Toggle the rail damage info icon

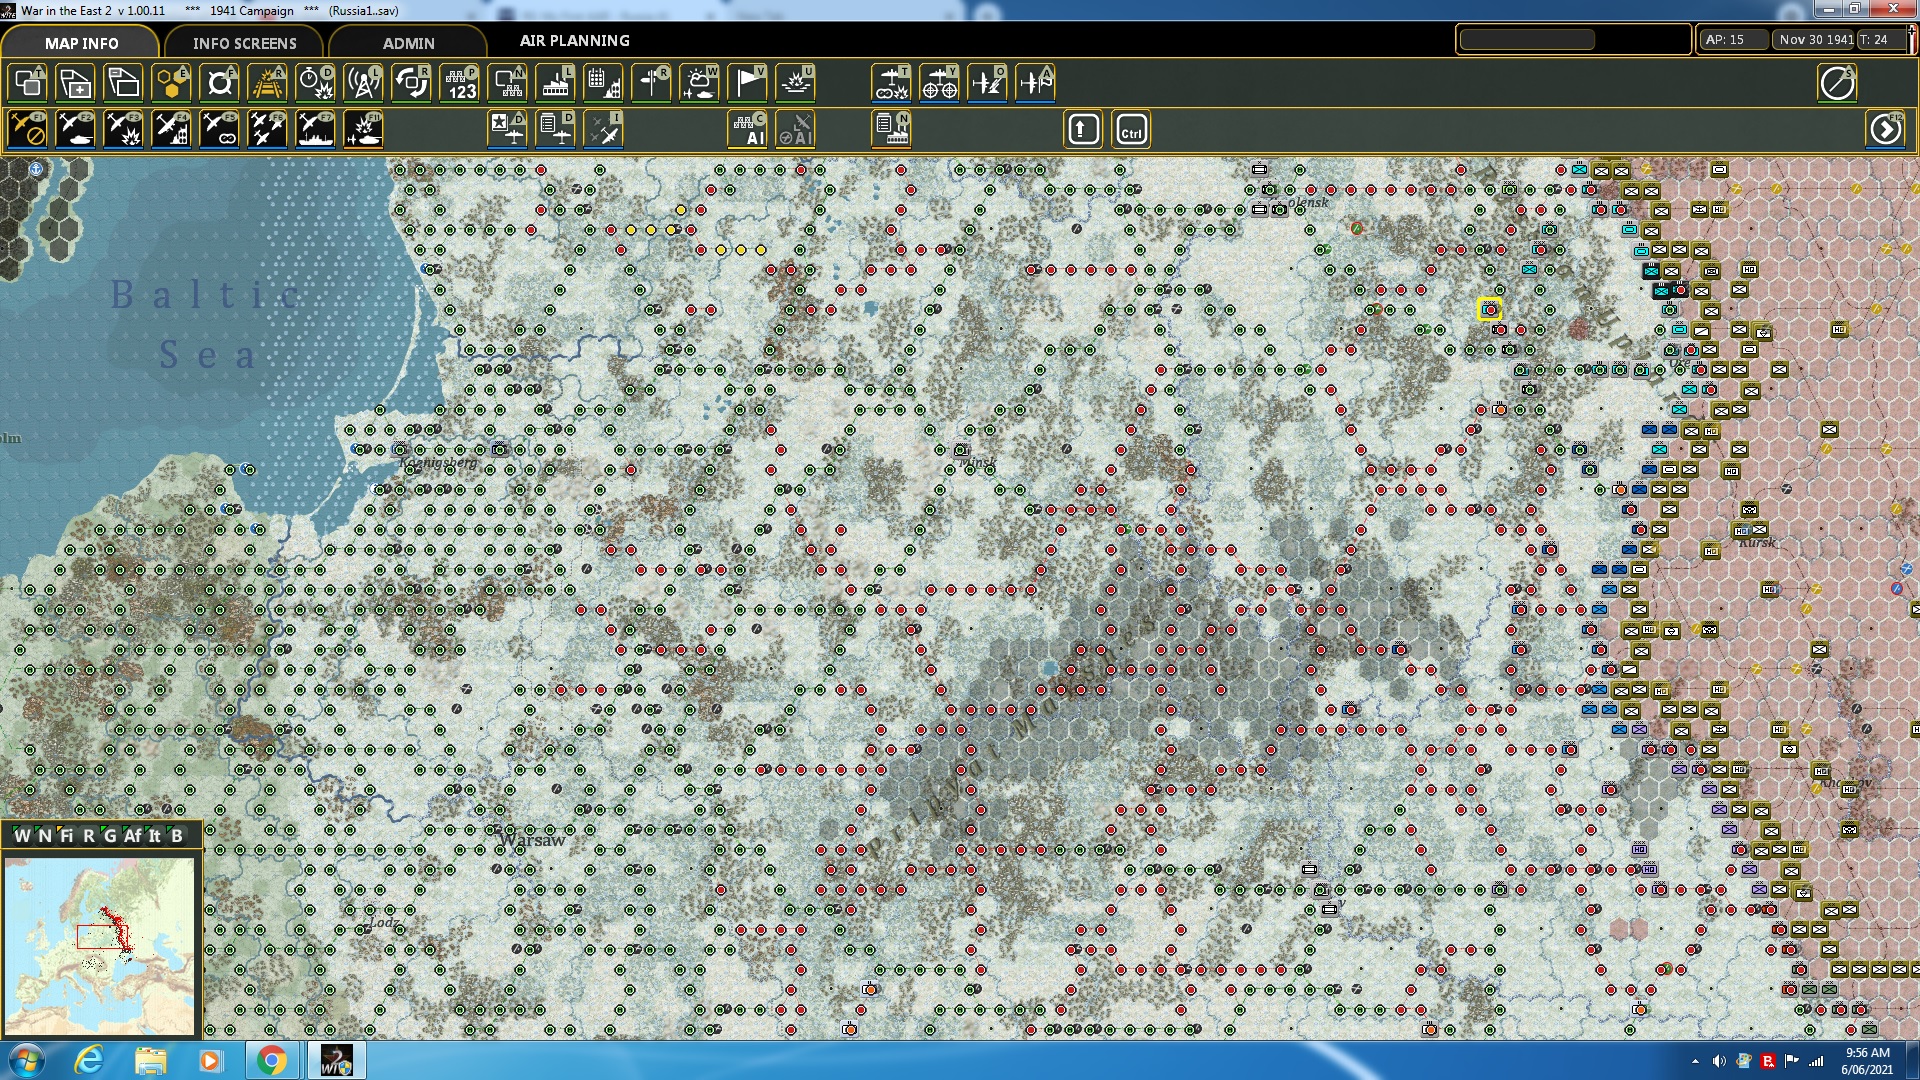pyautogui.click(x=267, y=83)
